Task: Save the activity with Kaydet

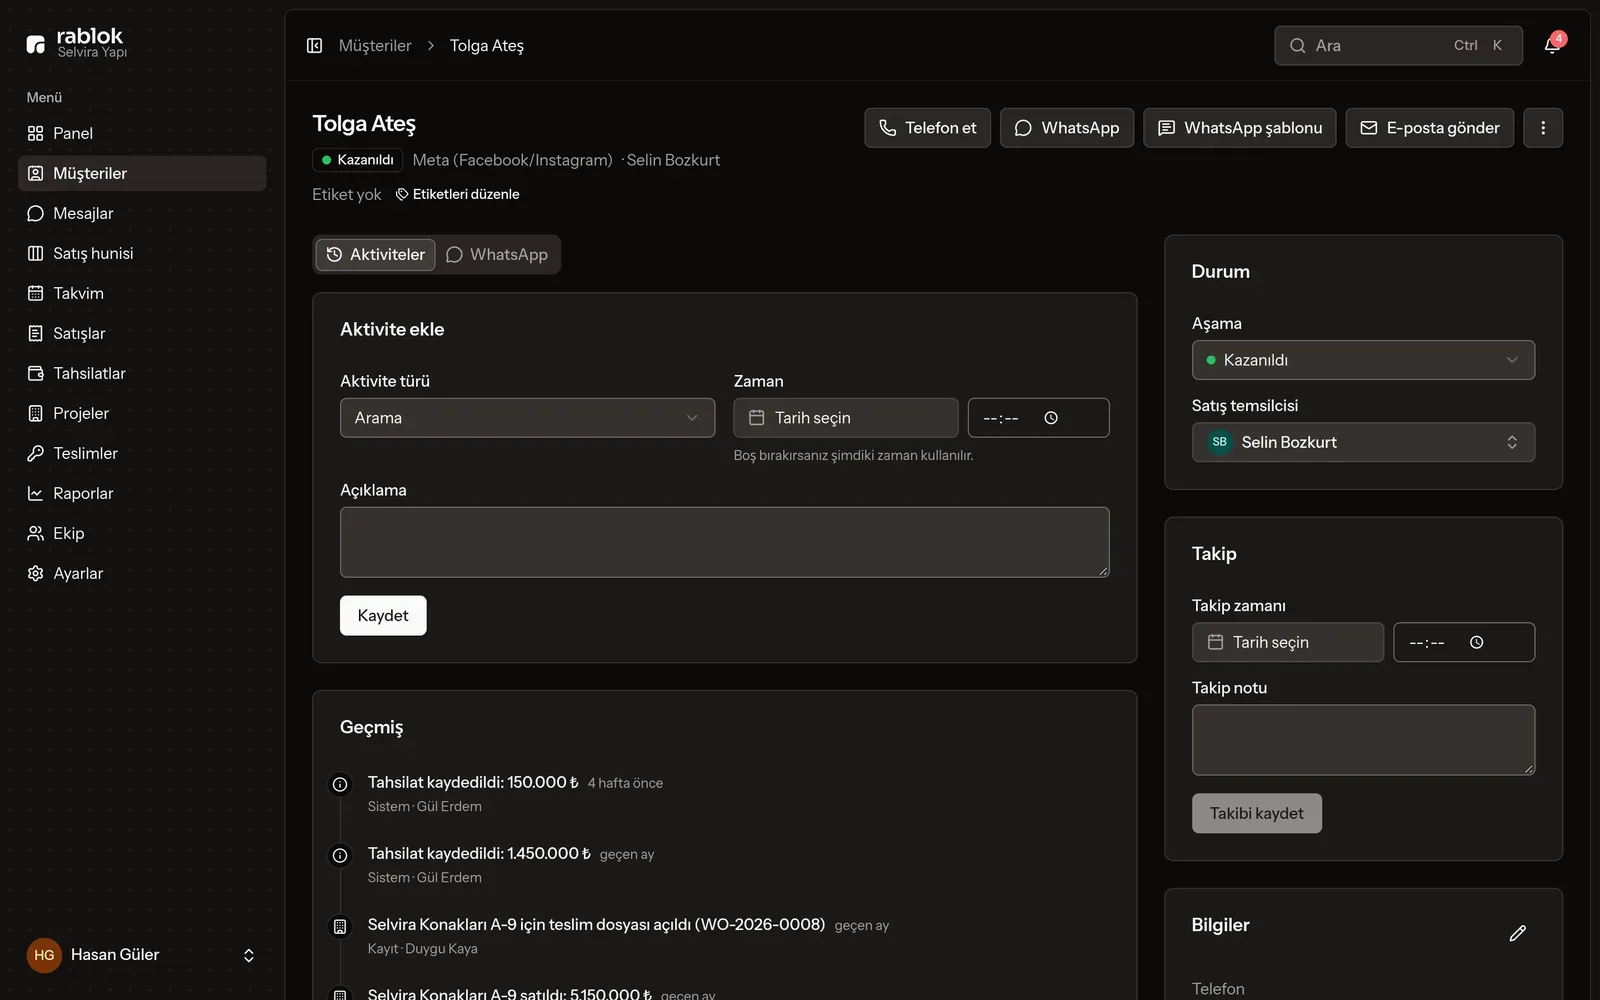Action: click(x=383, y=616)
